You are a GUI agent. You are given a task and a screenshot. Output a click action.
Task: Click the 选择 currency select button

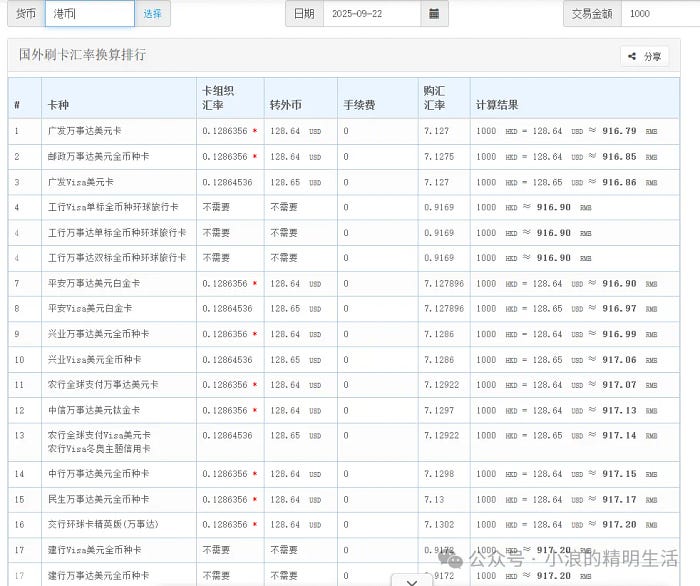[x=152, y=14]
